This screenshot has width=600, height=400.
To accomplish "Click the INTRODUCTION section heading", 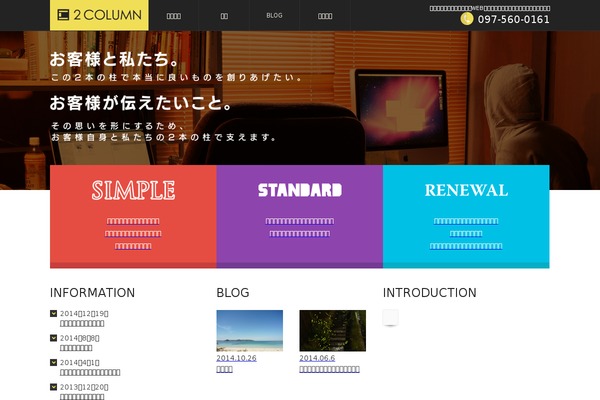I will pos(430,293).
